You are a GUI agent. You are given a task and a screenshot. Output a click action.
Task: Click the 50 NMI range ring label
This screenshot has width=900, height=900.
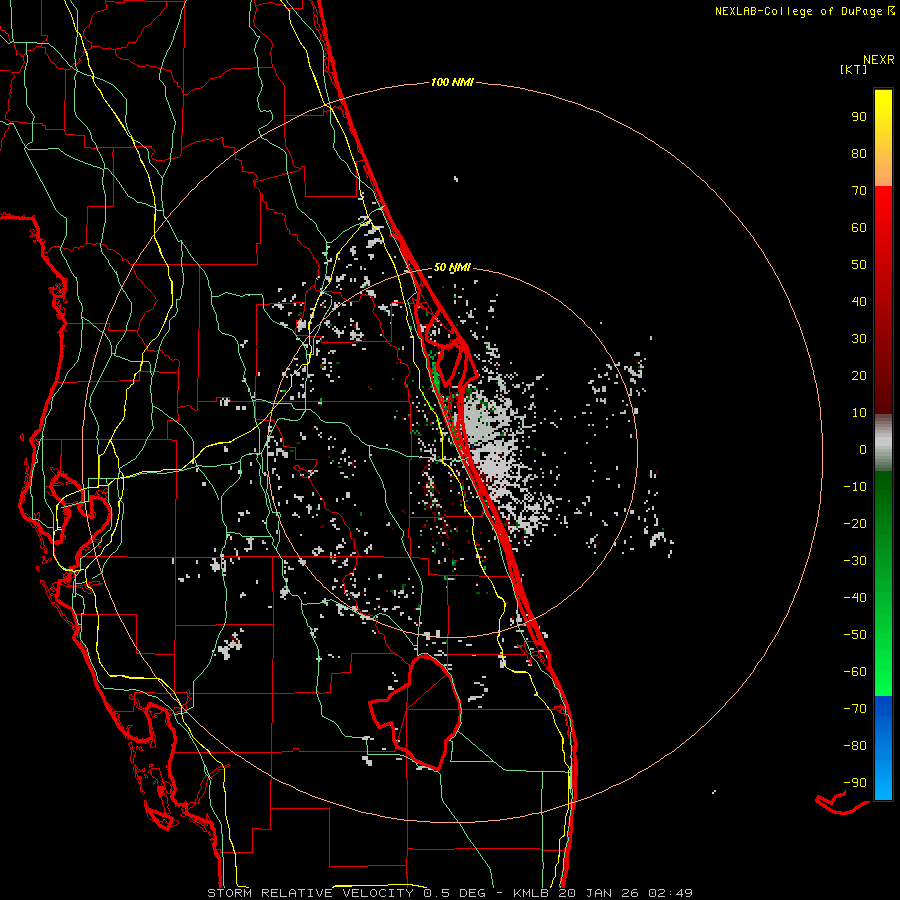(x=452, y=267)
